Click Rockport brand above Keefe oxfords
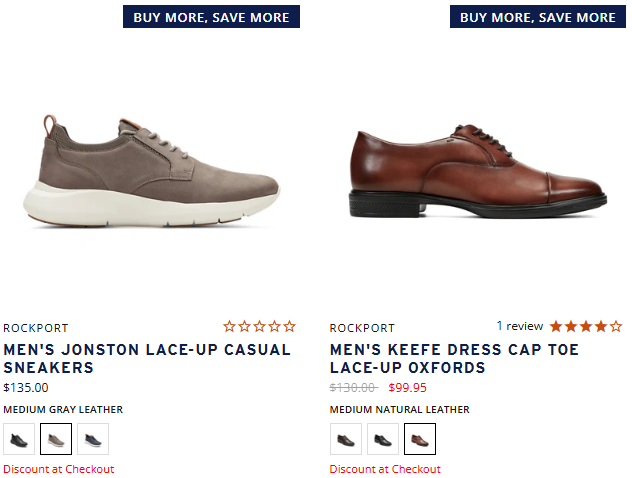The width and height of the screenshot is (632, 478). [362, 328]
